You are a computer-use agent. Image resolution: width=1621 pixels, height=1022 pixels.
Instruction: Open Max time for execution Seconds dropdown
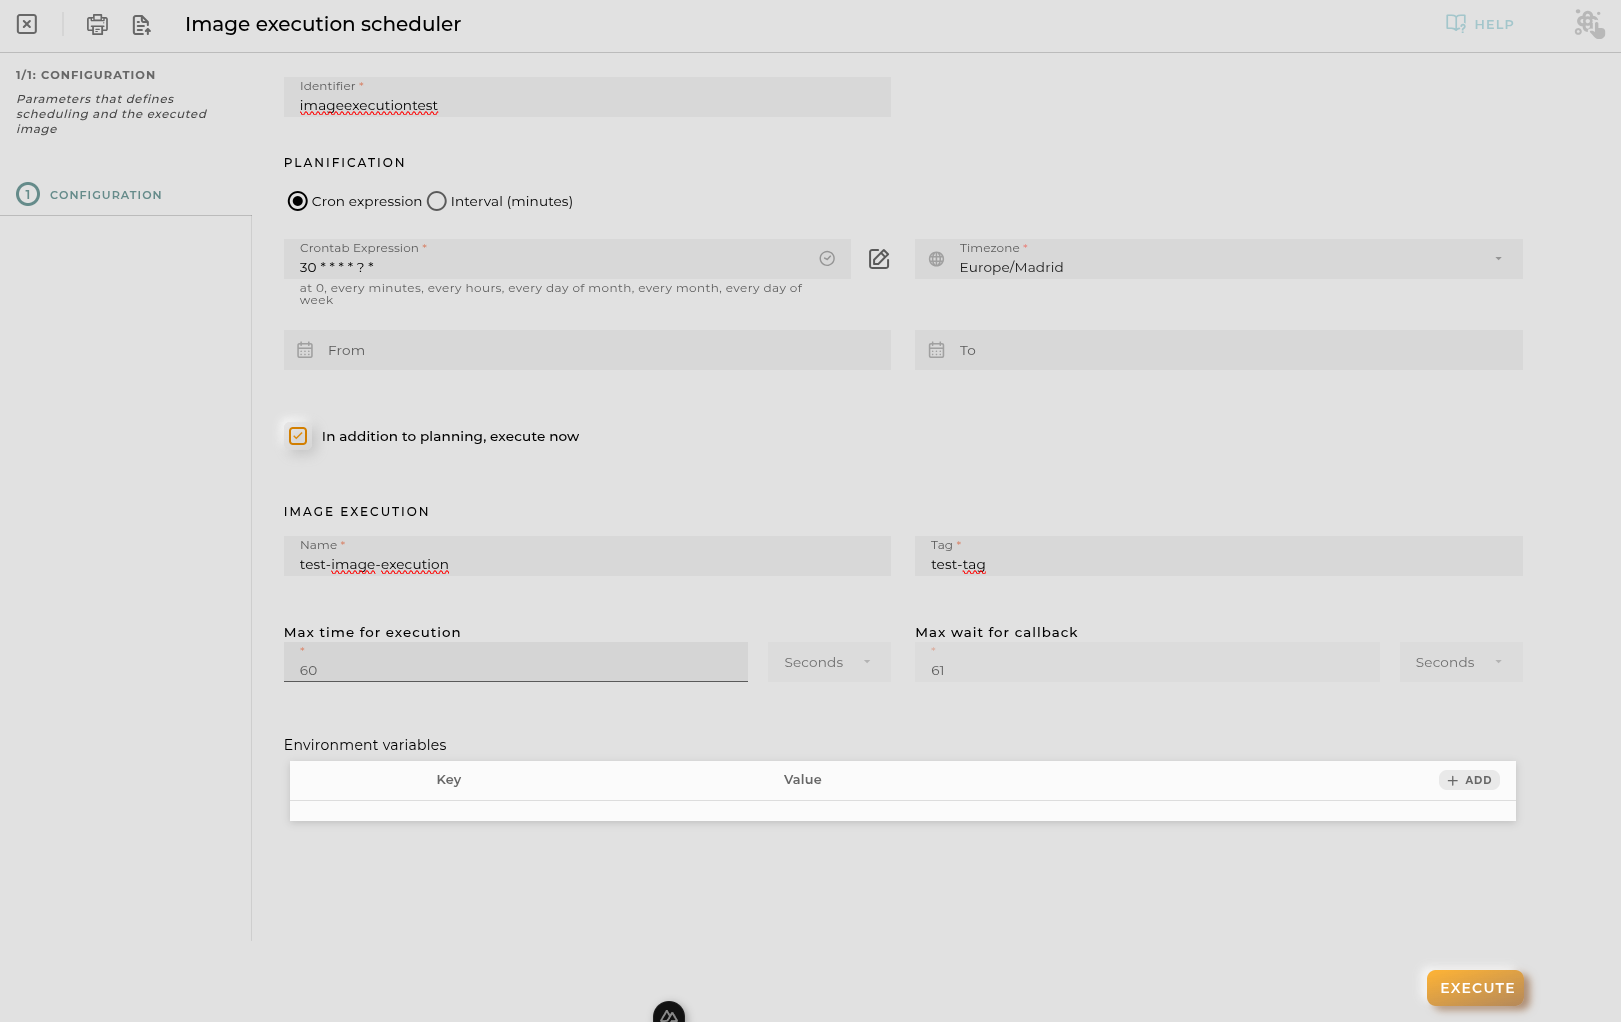[829, 662]
